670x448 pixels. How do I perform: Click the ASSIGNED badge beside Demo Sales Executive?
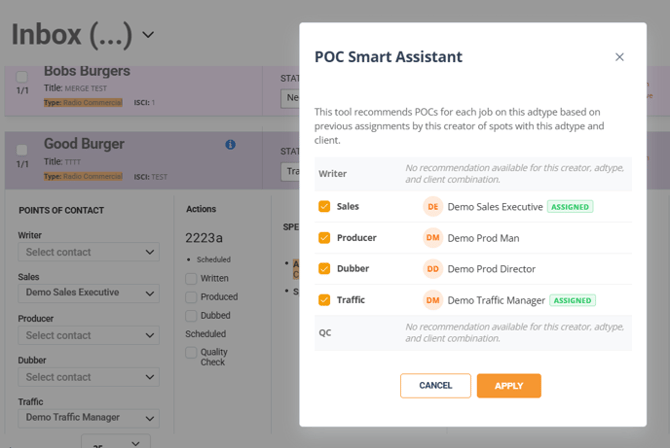[570, 207]
